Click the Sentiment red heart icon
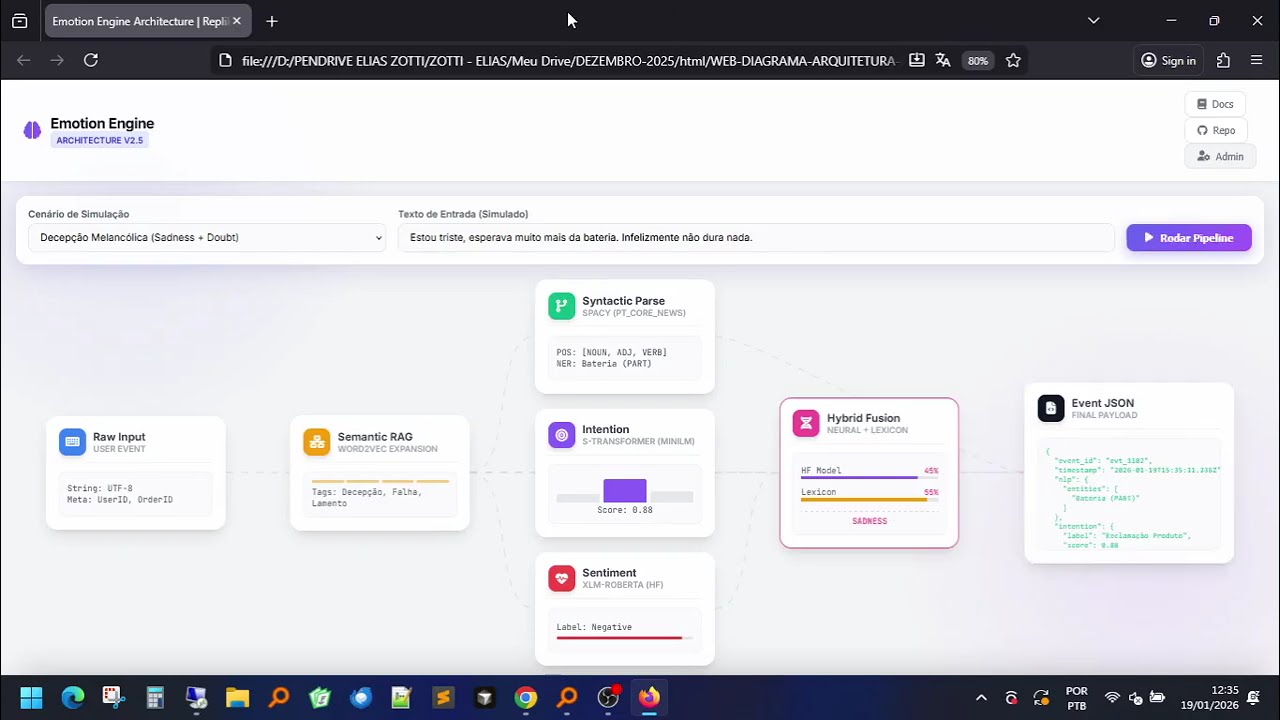Viewport: 1280px width, 720px height. pyautogui.click(x=562, y=578)
